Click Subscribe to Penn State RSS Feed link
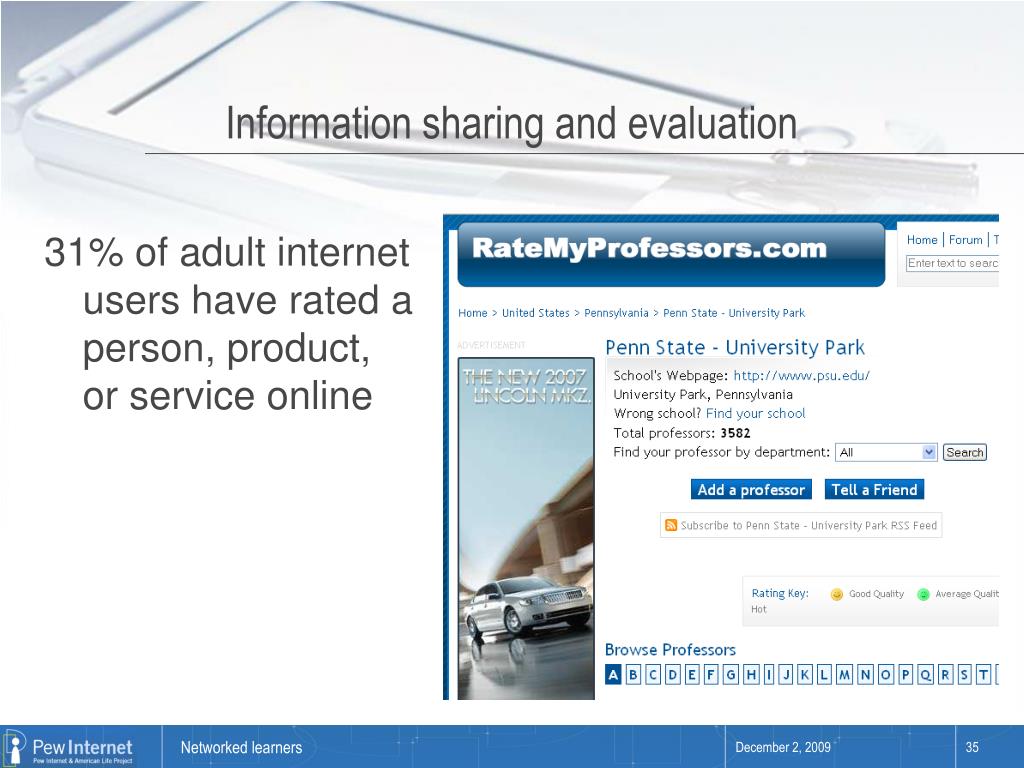The height and width of the screenshot is (768, 1024). coord(808,525)
